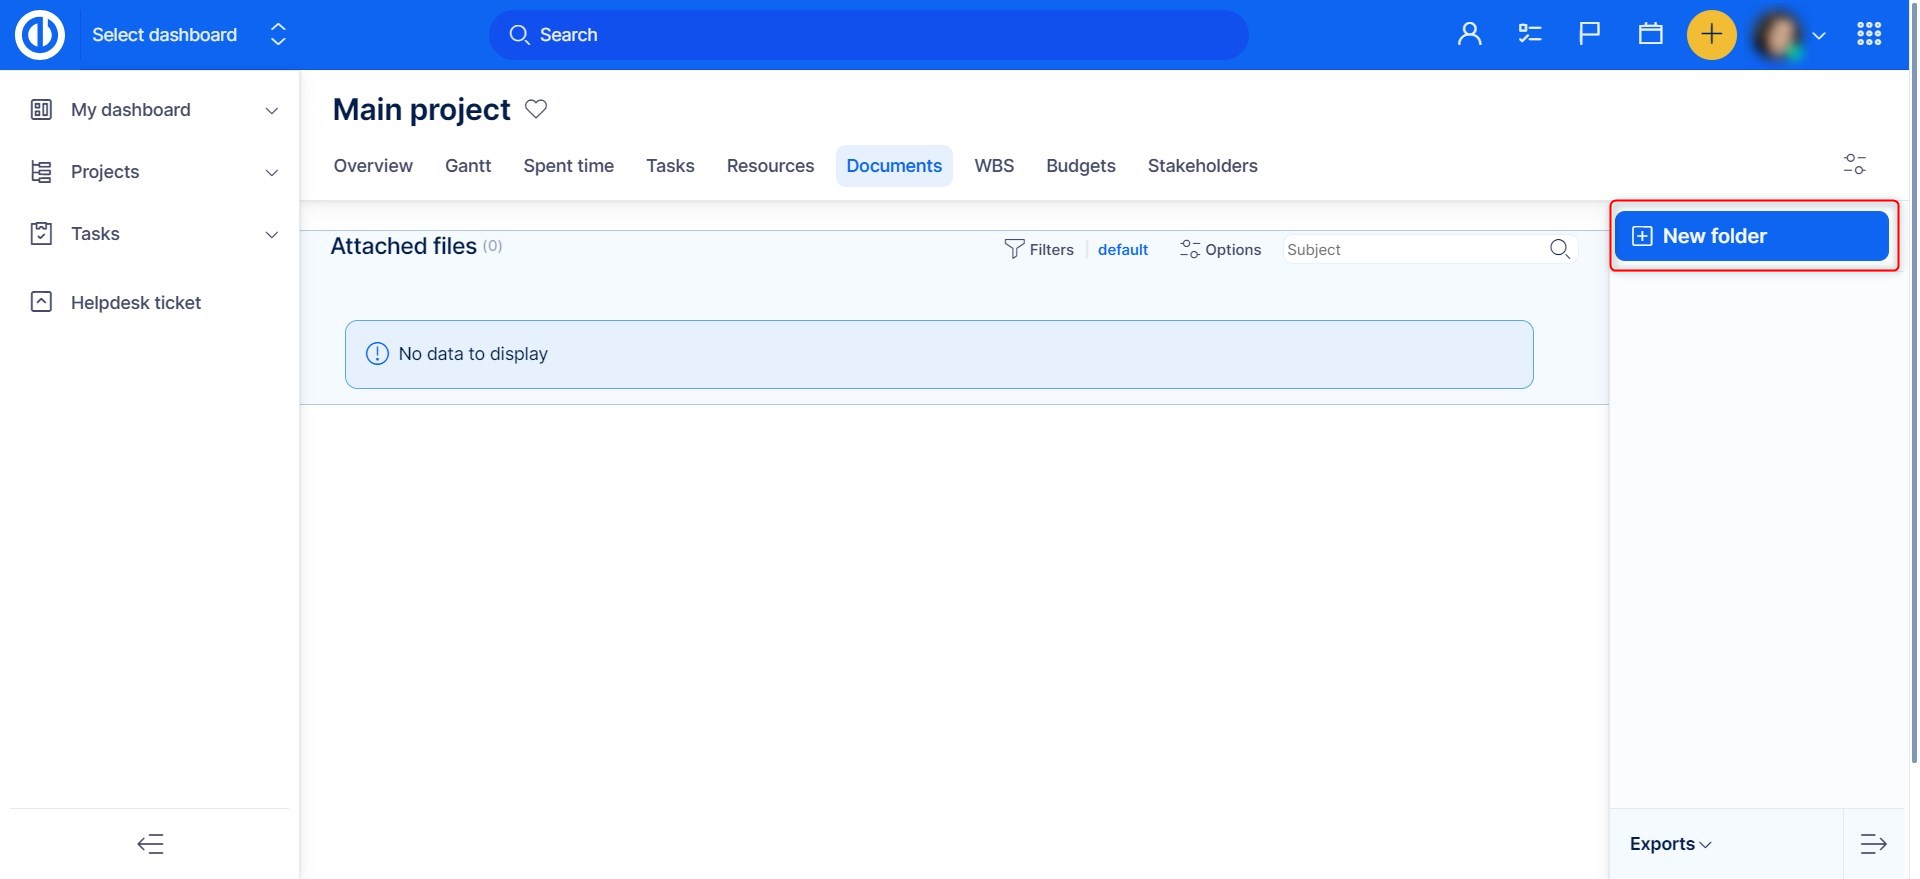Image resolution: width=1920 pixels, height=879 pixels.
Task: Click the yellow plus create button
Action: point(1711,35)
